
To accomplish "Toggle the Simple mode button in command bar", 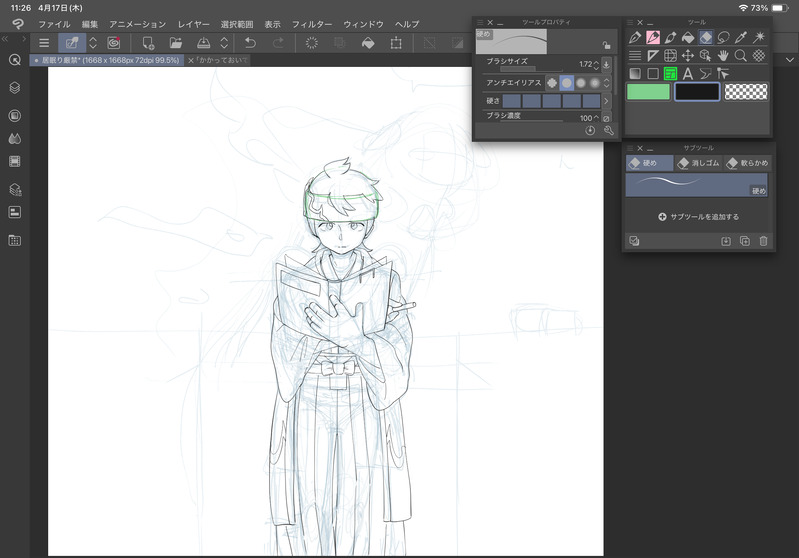I will pyautogui.click(x=72, y=43).
